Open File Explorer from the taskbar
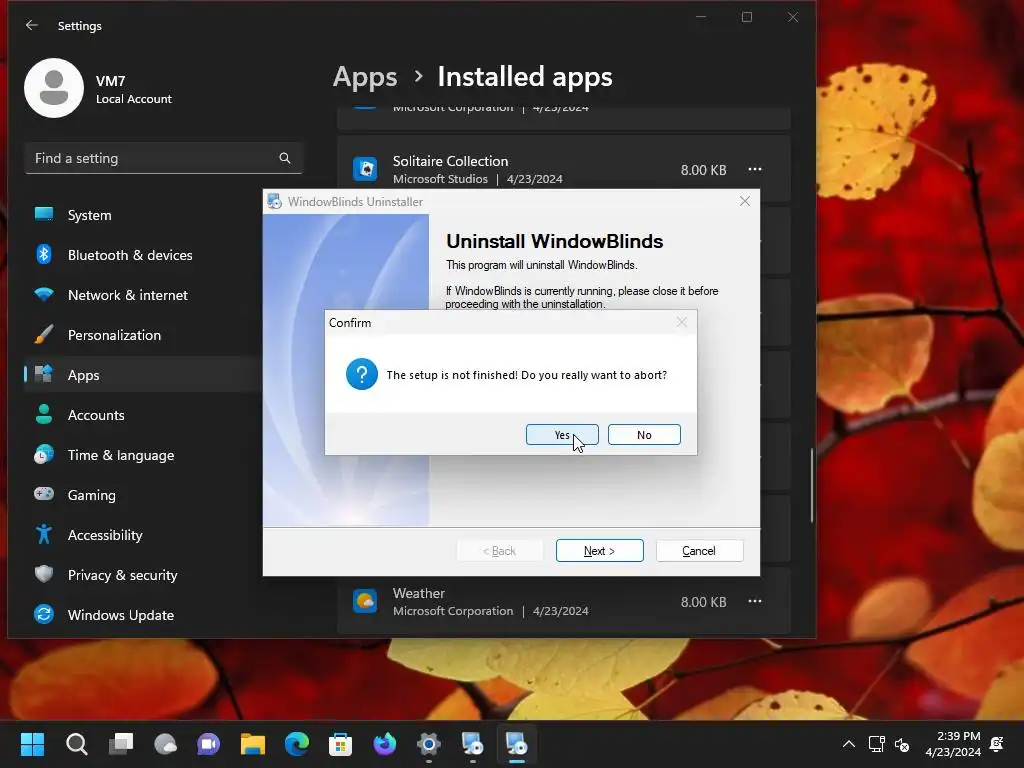This screenshot has height=768, width=1024. 253,744
